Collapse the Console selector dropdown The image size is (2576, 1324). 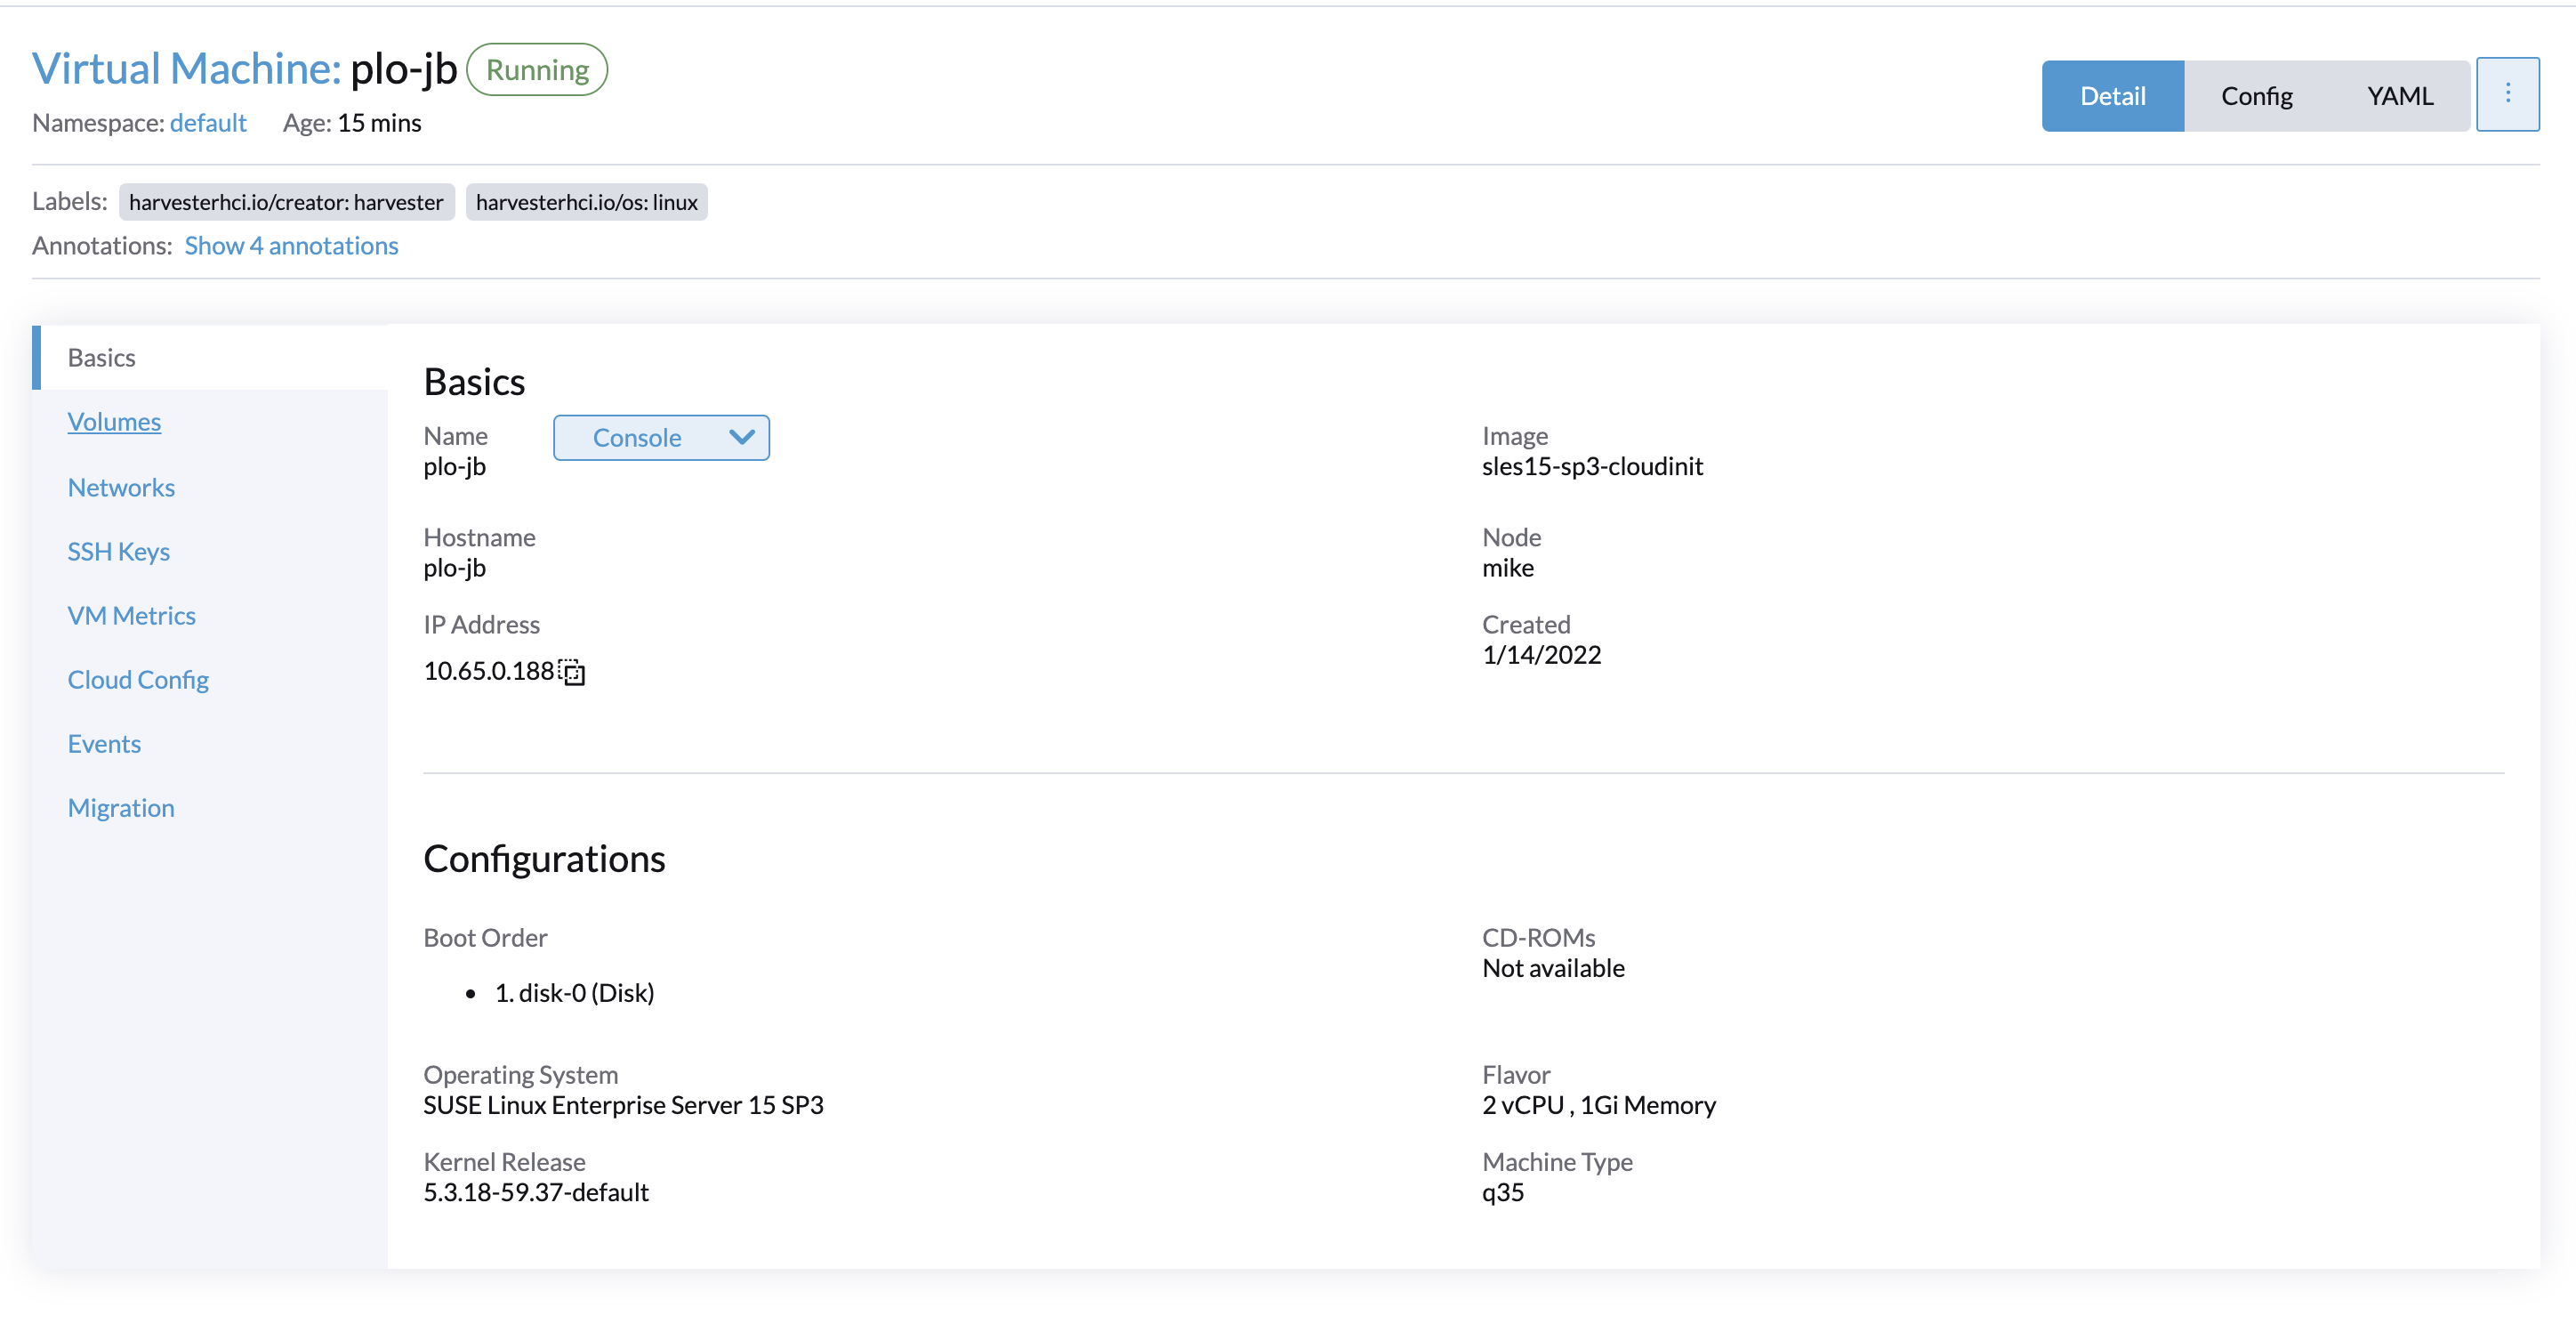tap(741, 437)
